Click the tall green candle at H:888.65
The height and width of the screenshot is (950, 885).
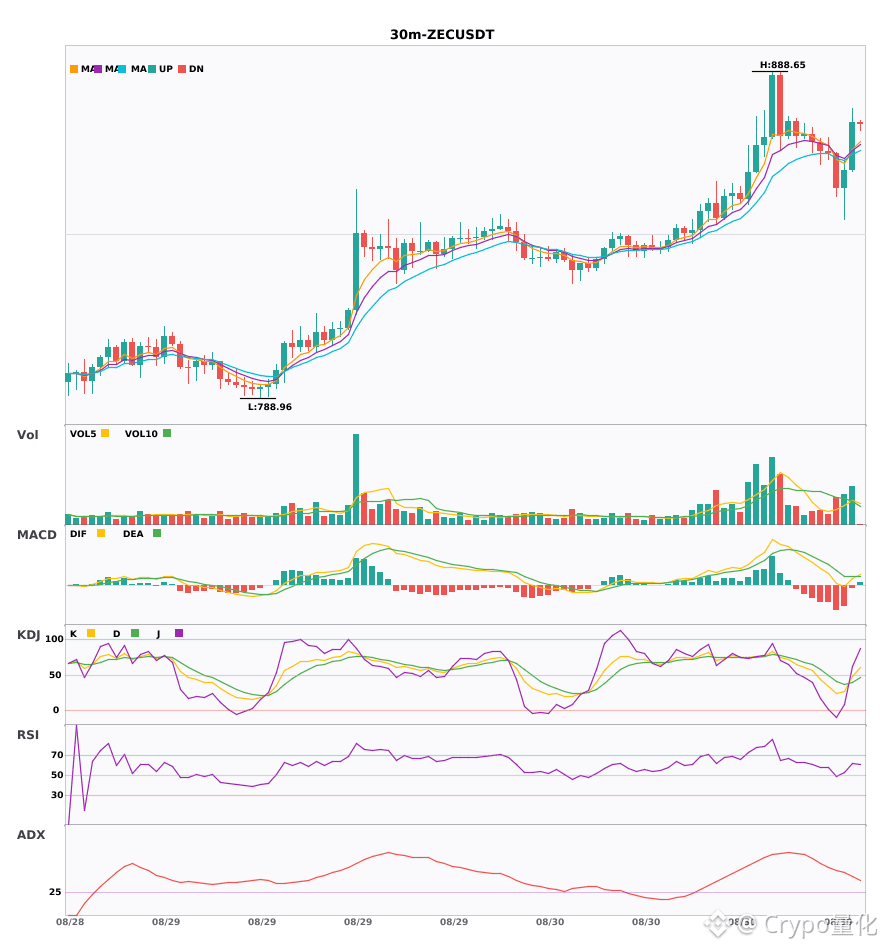point(772,105)
